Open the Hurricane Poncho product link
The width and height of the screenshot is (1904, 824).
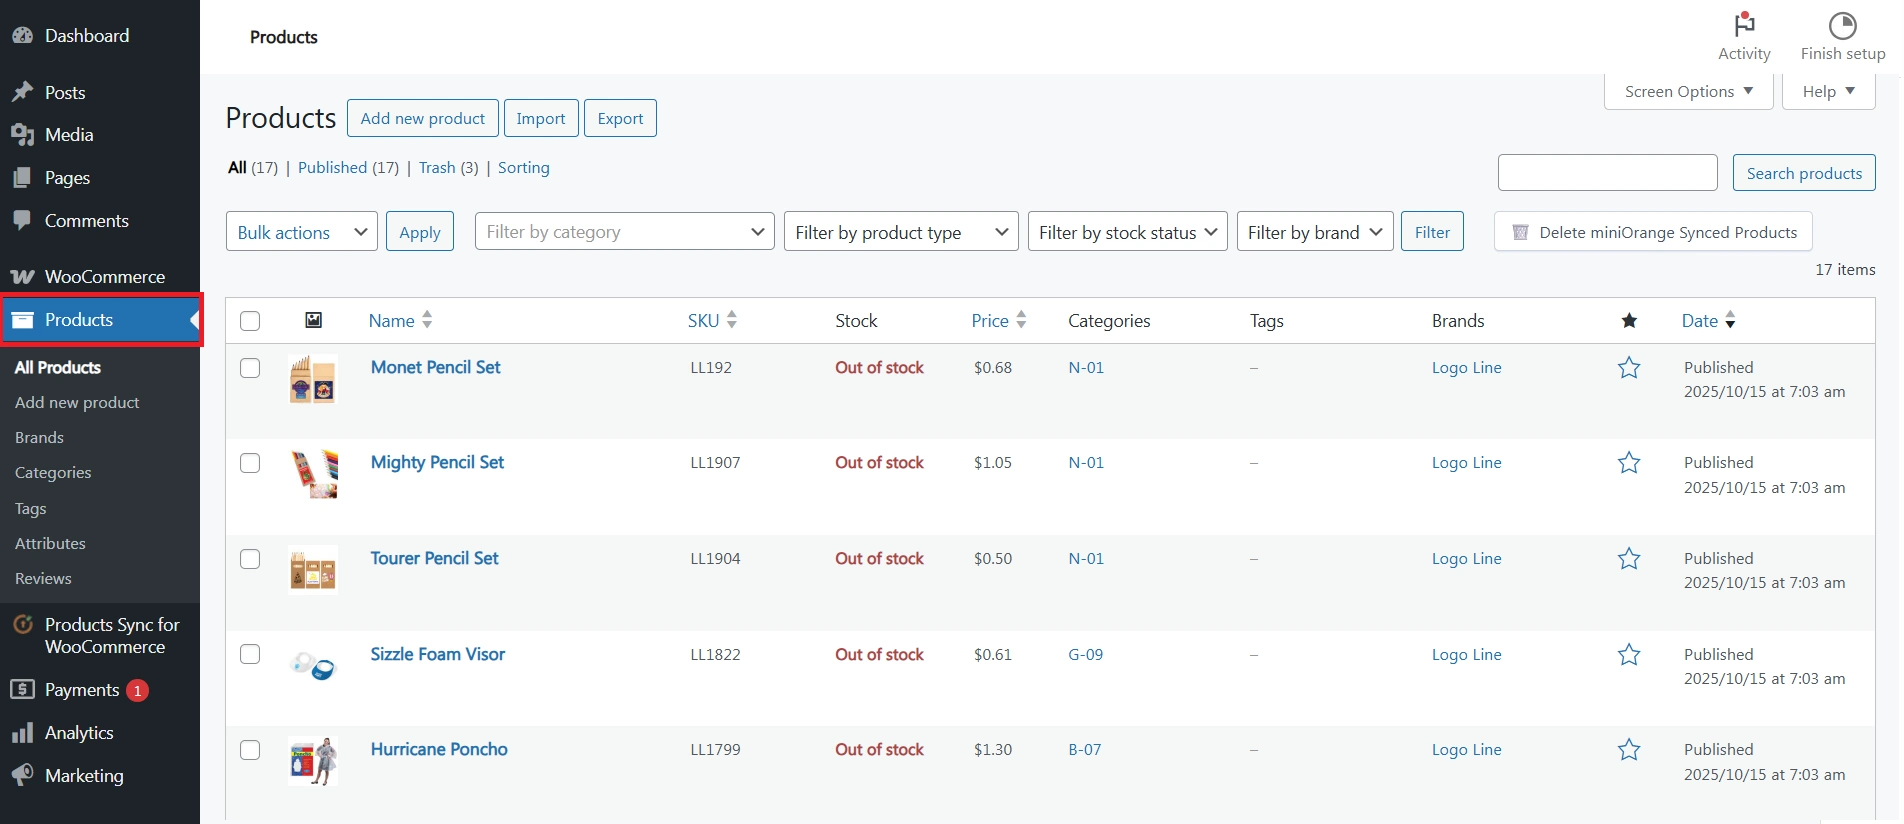439,749
